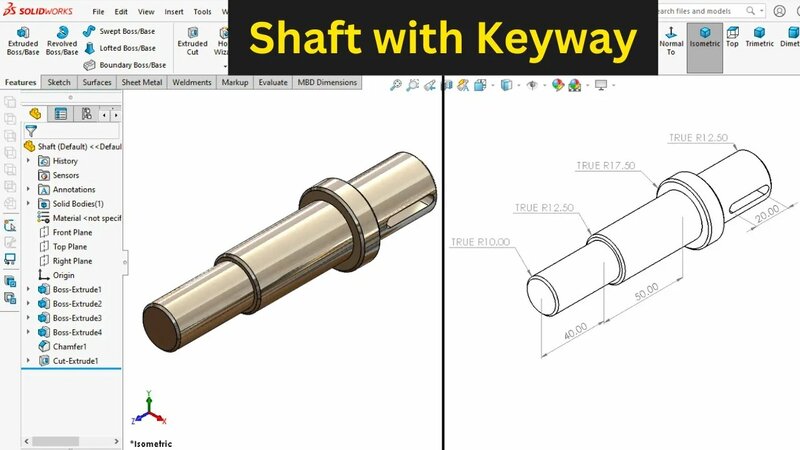Open the dropdown arrow beside View Settings monitor
The width and height of the screenshot is (800, 450).
(x=613, y=86)
